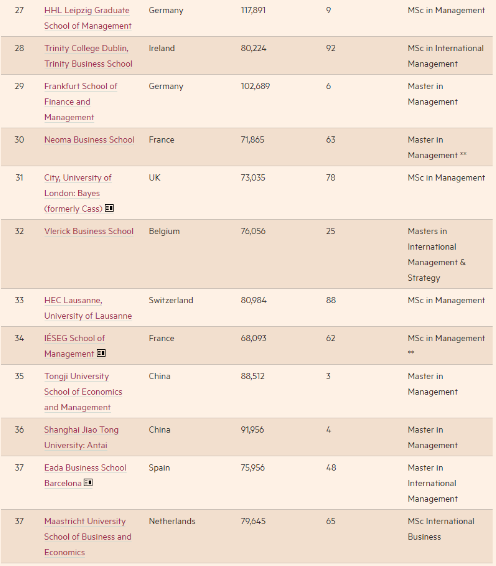Open the profile icon after Eada Business School Barcelona
Viewport: 496px width, 566px height.
click(x=88, y=482)
